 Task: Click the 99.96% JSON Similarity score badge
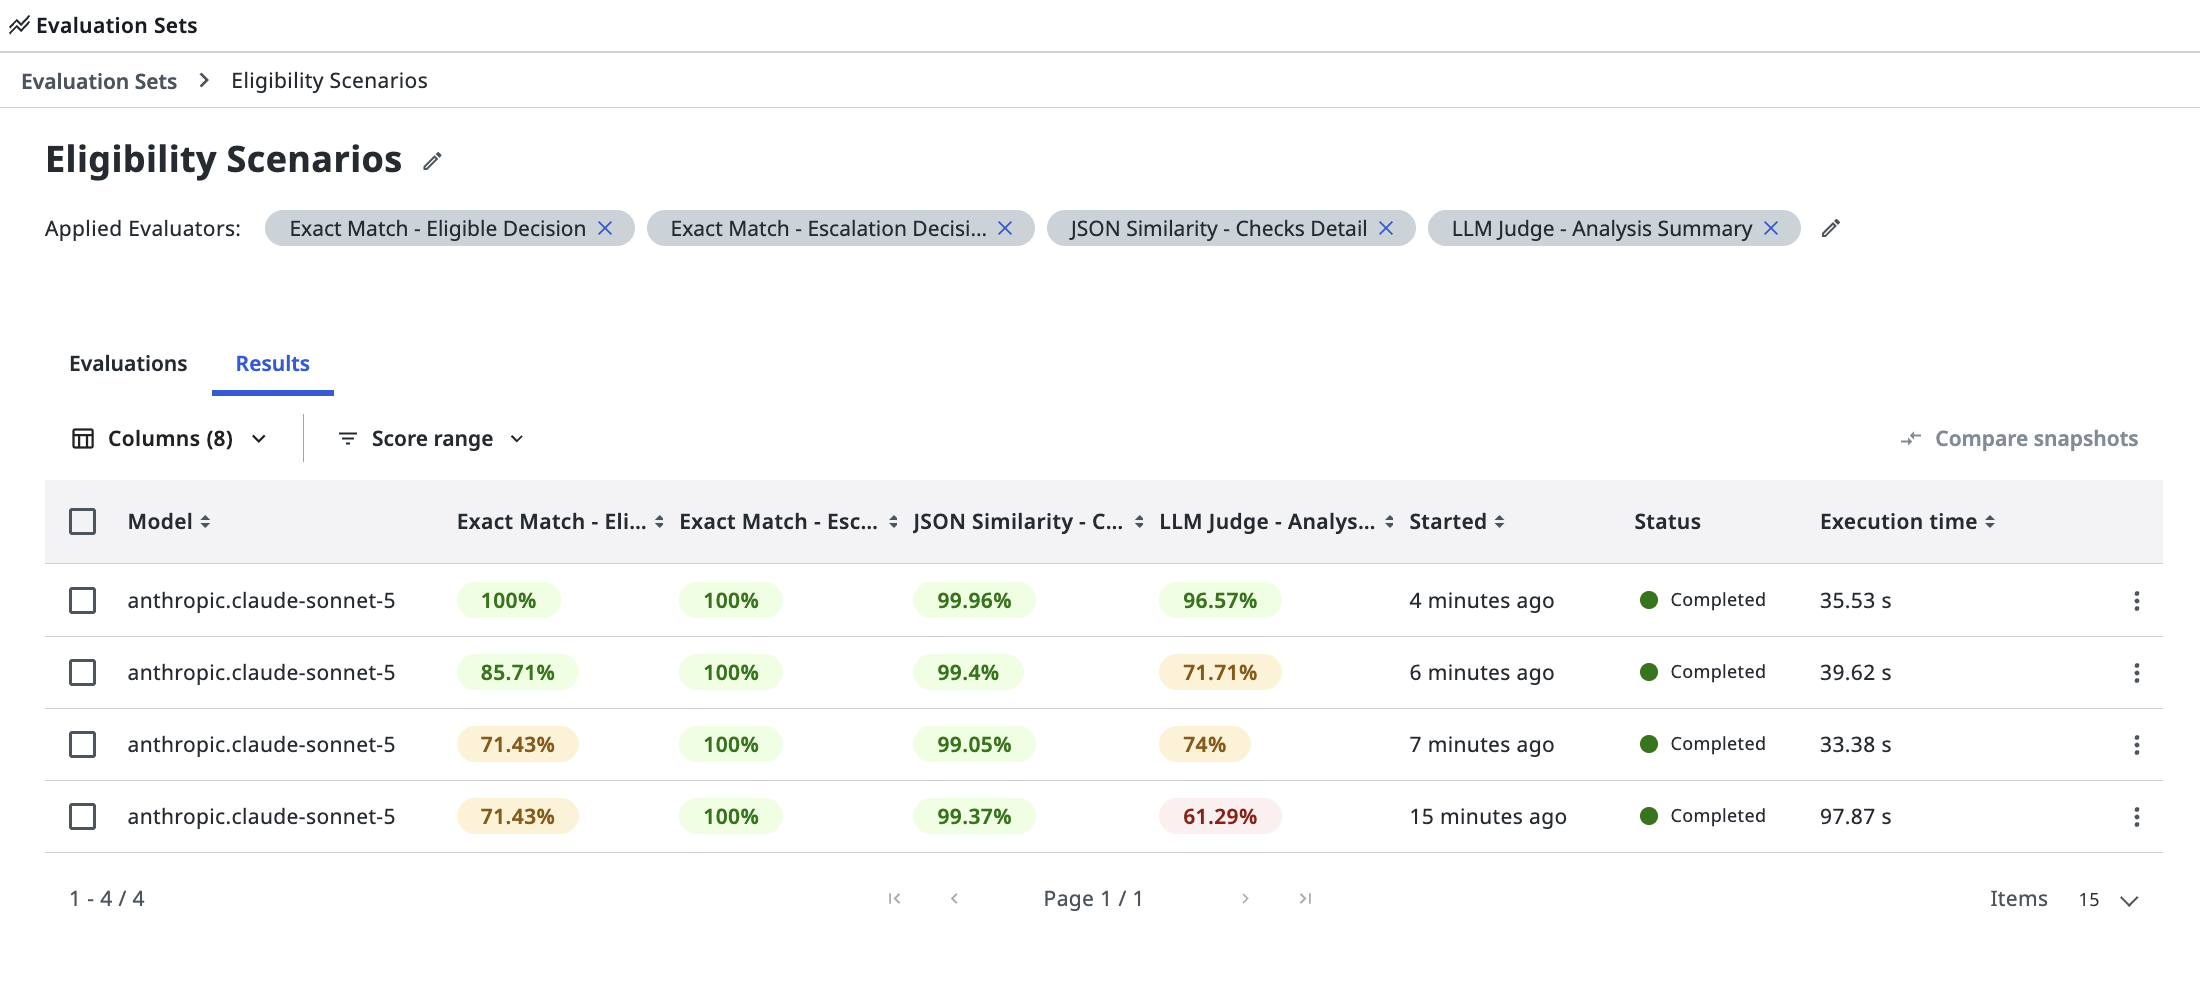coord(974,600)
